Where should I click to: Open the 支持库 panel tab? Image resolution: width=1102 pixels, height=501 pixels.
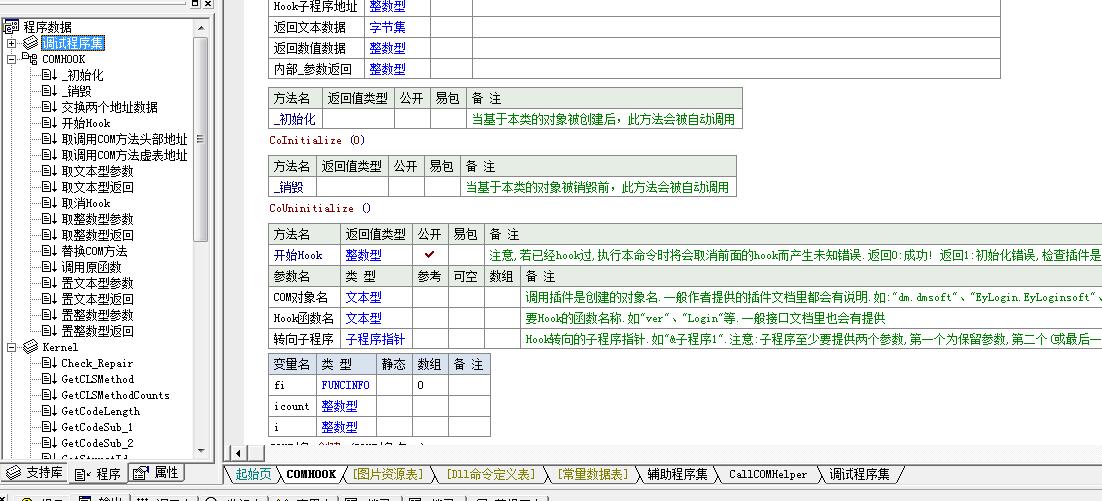[35, 473]
